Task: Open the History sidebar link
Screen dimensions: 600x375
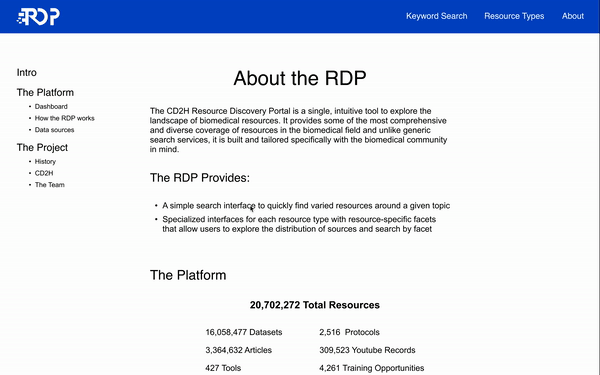Action: click(45, 161)
